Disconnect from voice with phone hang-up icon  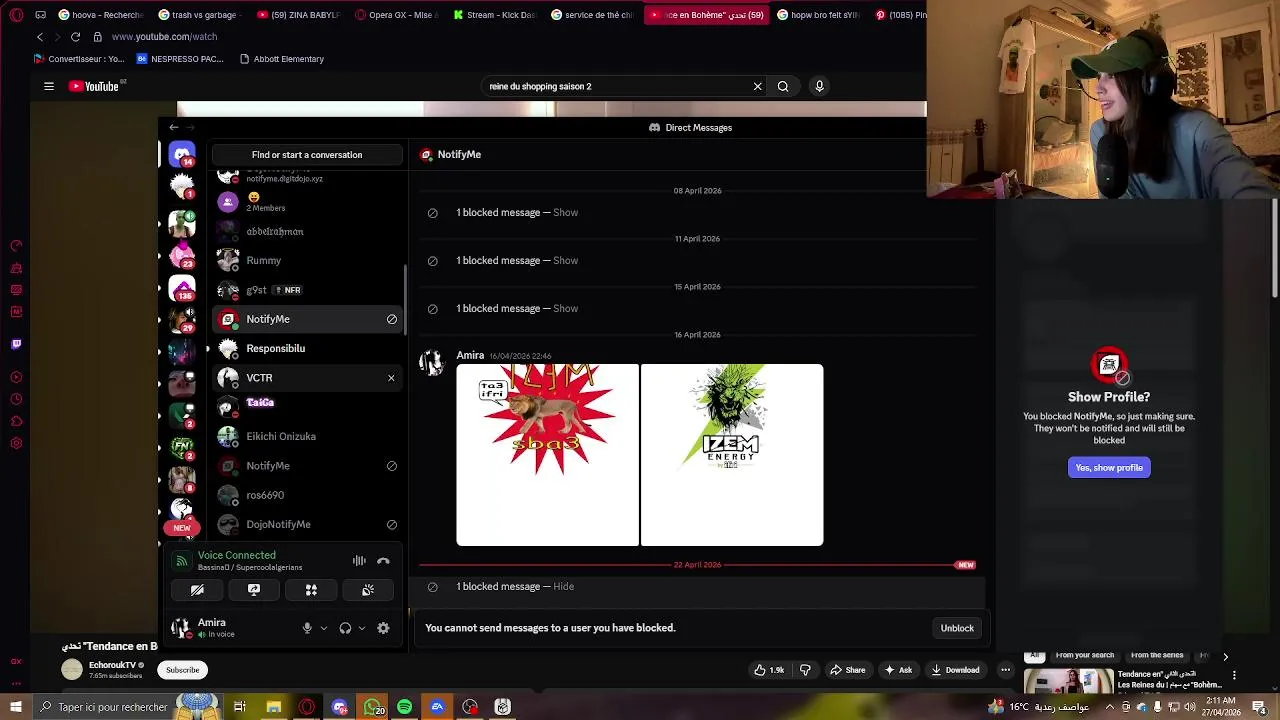tap(383, 561)
